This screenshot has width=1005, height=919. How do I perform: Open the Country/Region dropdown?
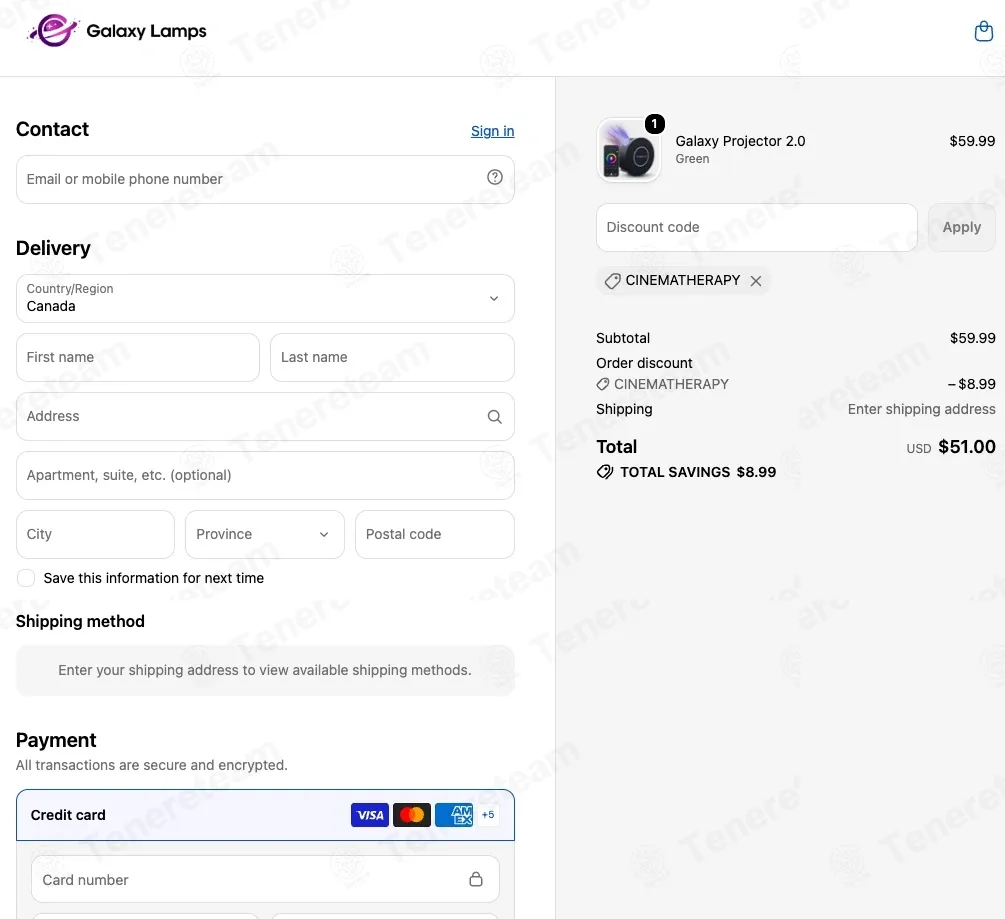265,299
